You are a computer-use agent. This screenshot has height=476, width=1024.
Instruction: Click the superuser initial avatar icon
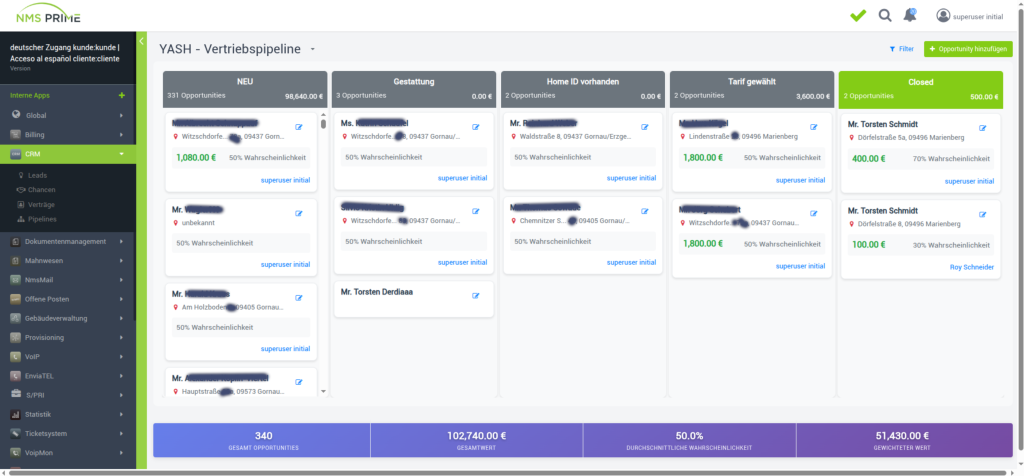pos(943,16)
